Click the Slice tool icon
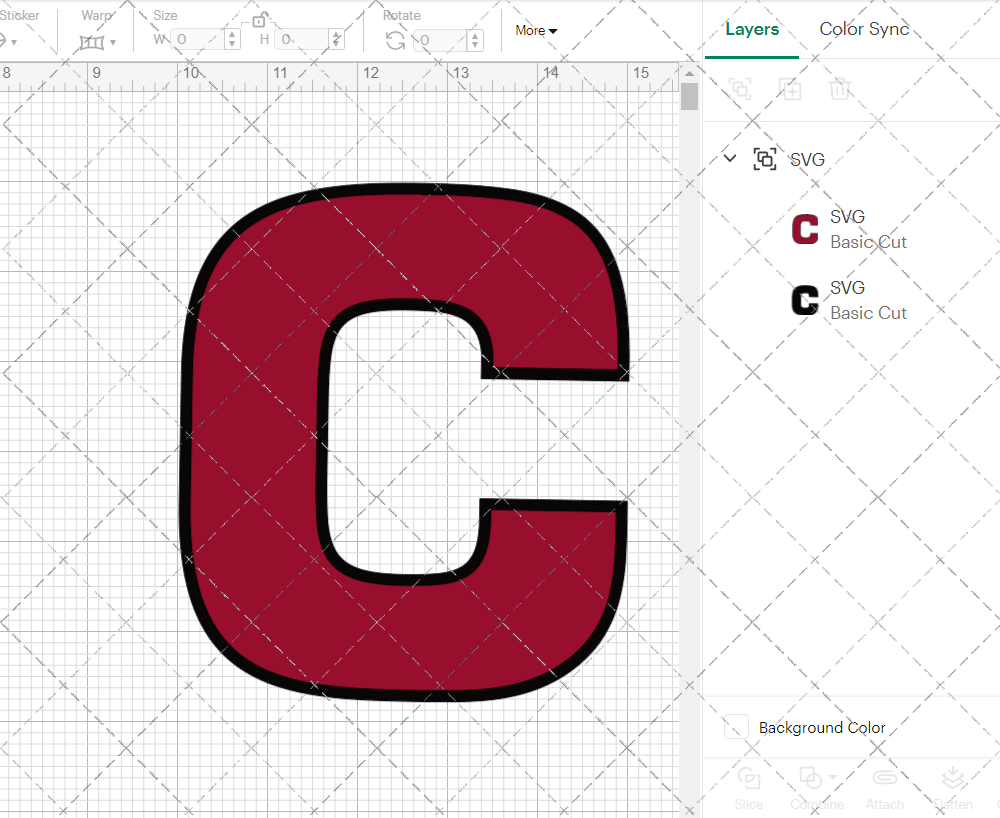The width and height of the screenshot is (1000, 818). pos(748,779)
